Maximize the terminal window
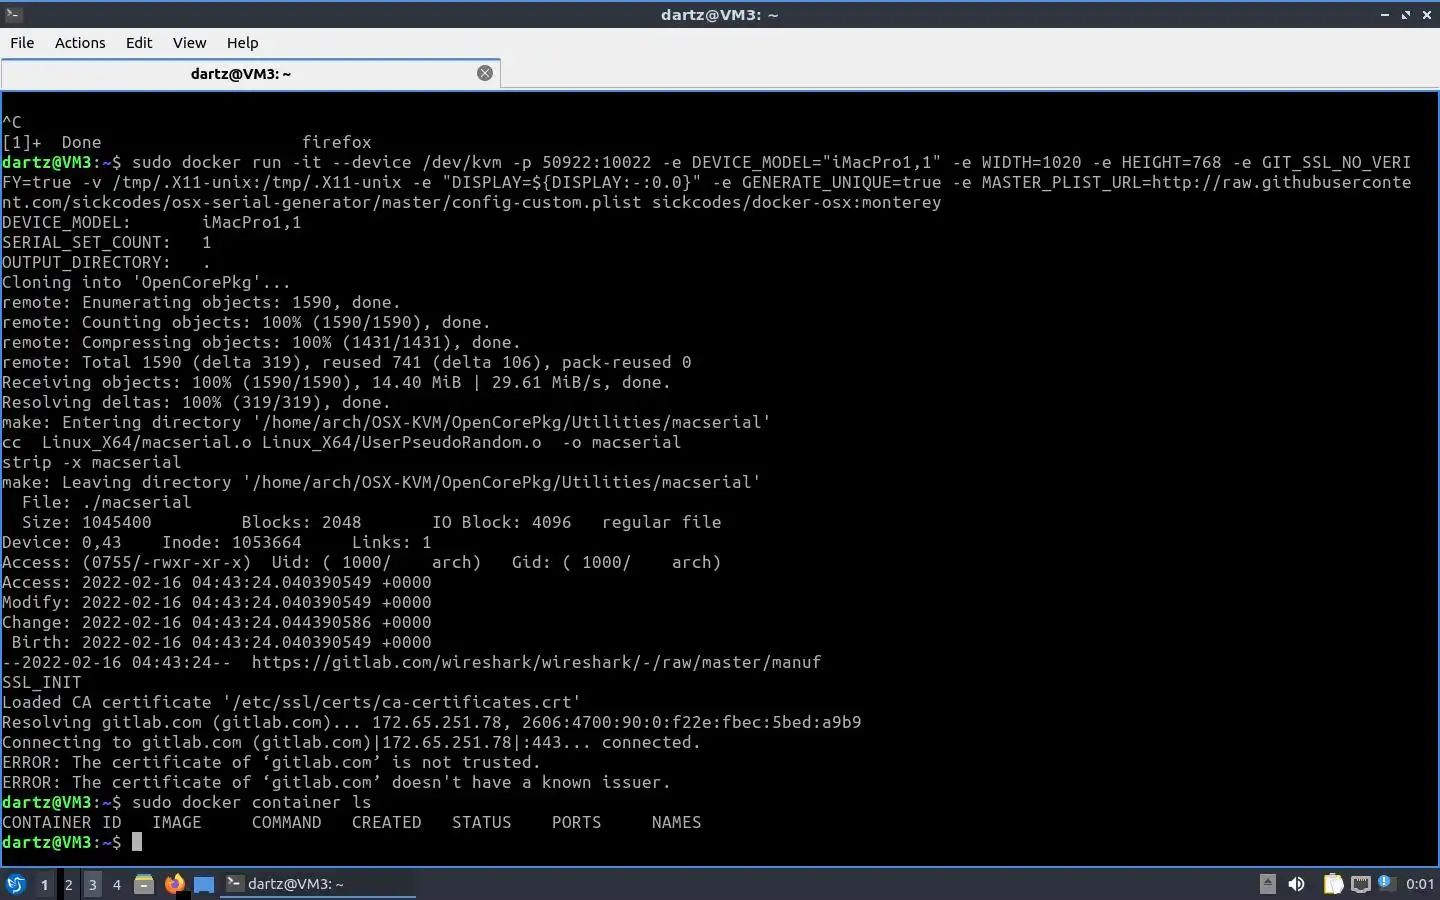Viewport: 1440px width, 900px height. (x=1405, y=15)
